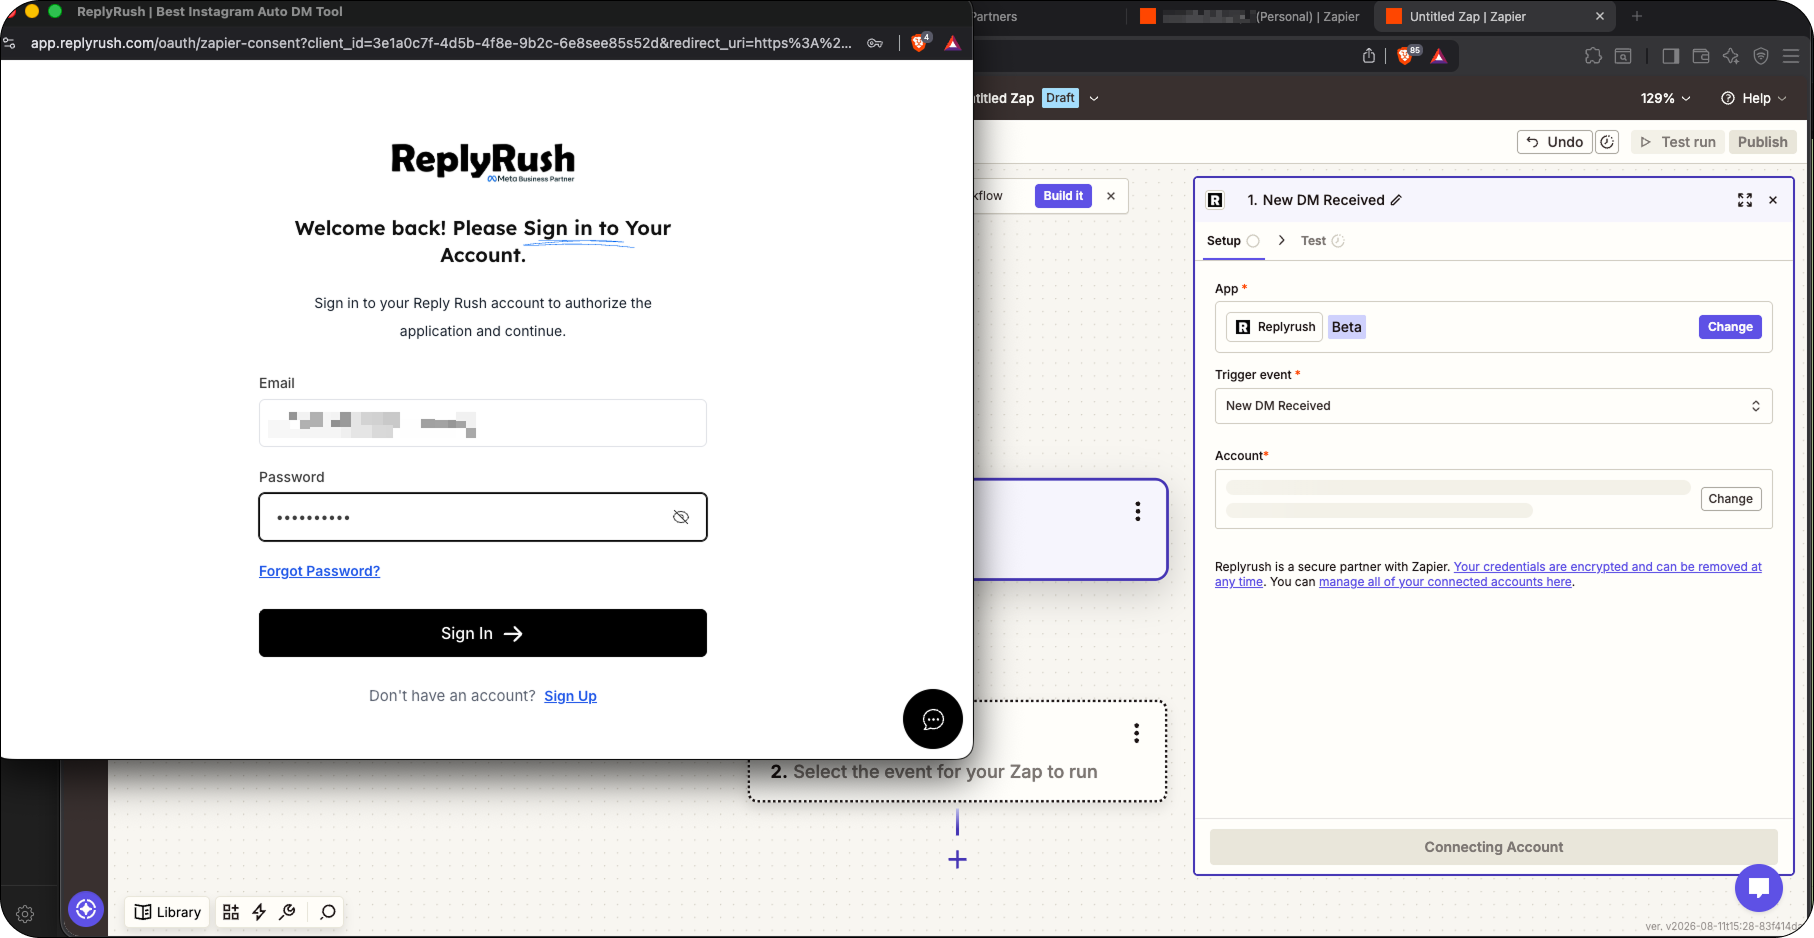Open manage all connected accounts link

click(x=1445, y=582)
